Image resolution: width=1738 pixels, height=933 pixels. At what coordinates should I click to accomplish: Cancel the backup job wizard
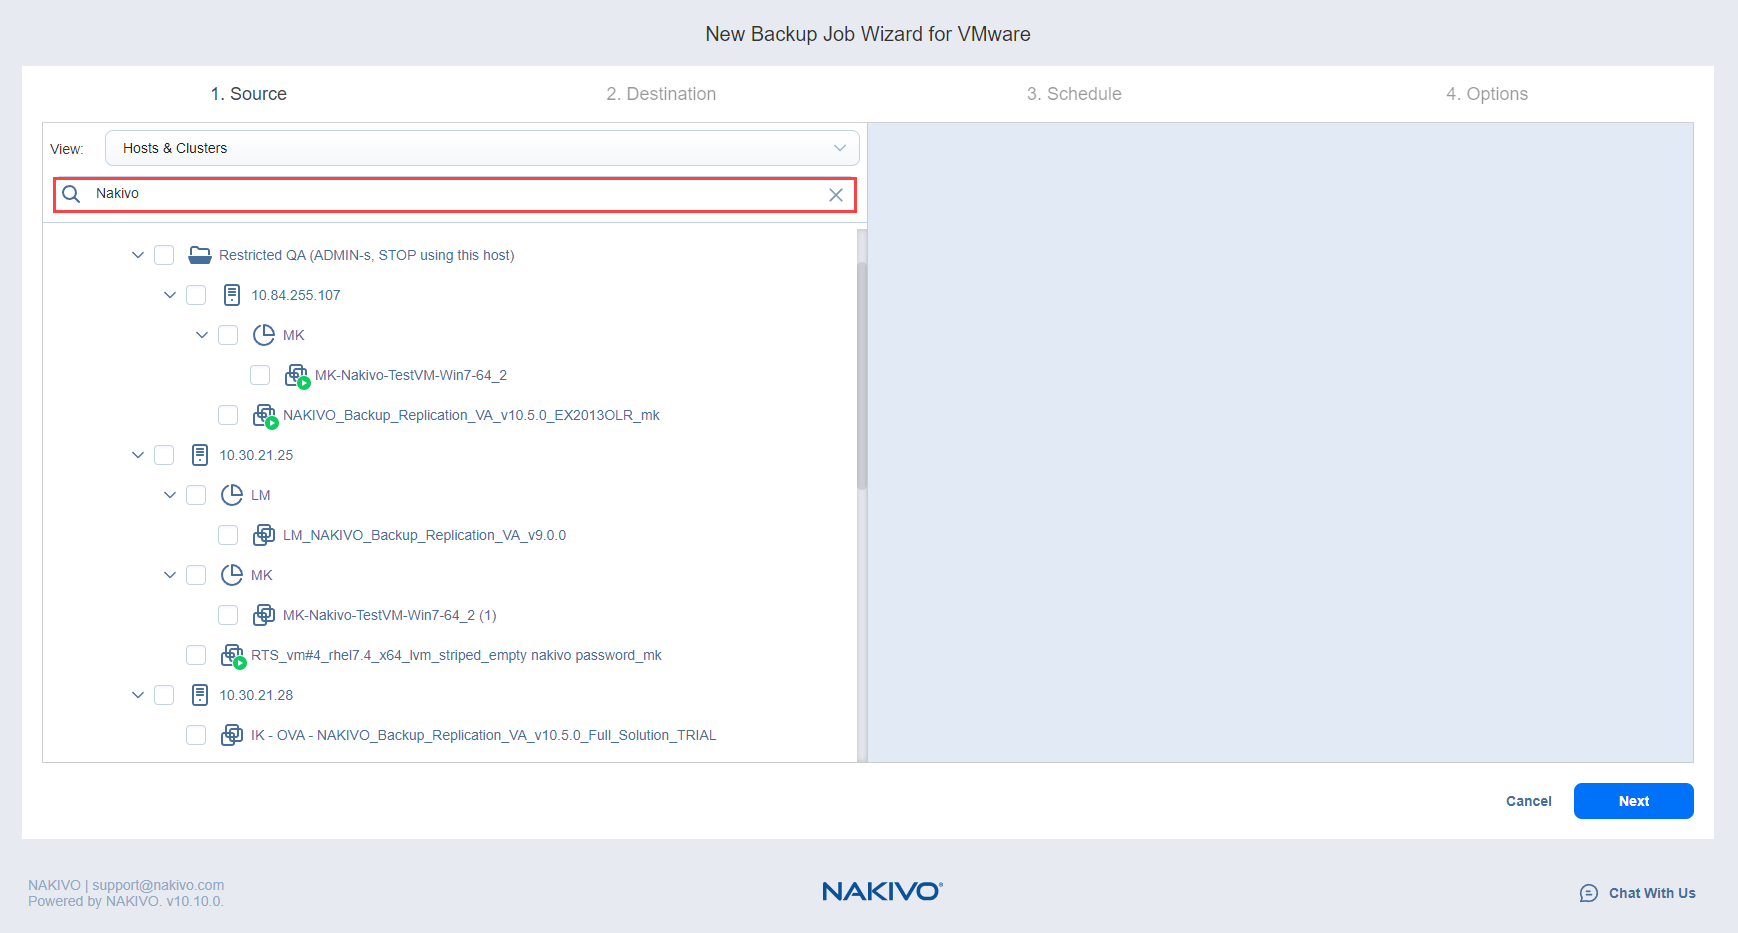tap(1528, 801)
